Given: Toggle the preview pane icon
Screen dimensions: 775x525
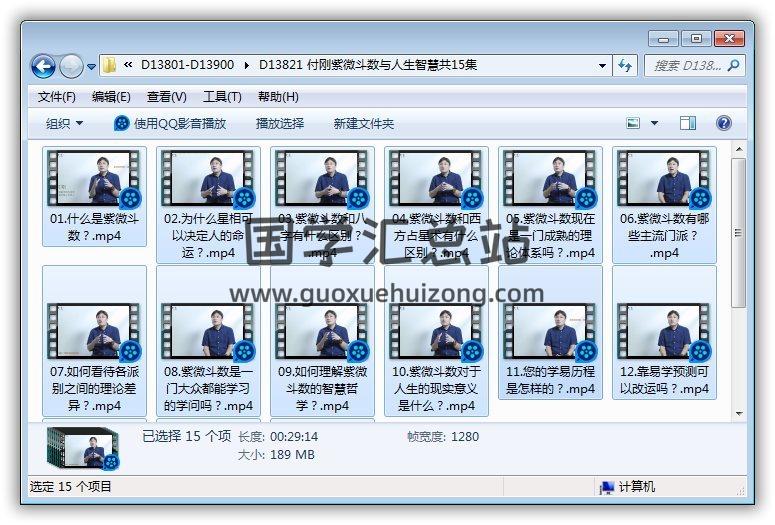Looking at the screenshot, I should point(688,123).
